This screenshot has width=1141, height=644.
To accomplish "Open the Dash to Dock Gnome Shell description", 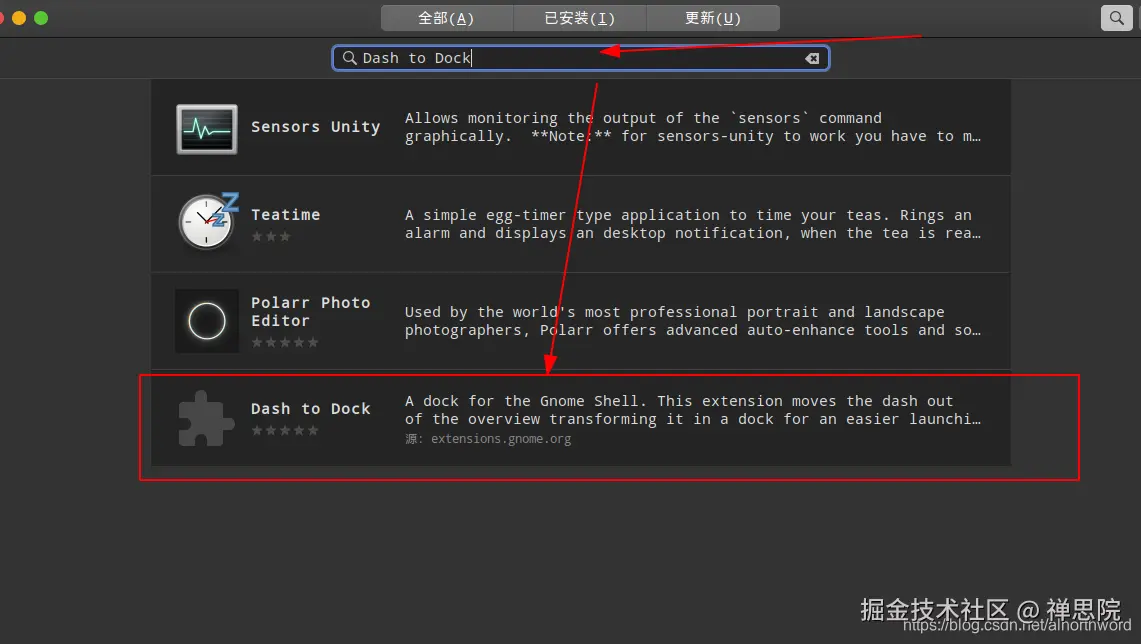I will point(693,410).
